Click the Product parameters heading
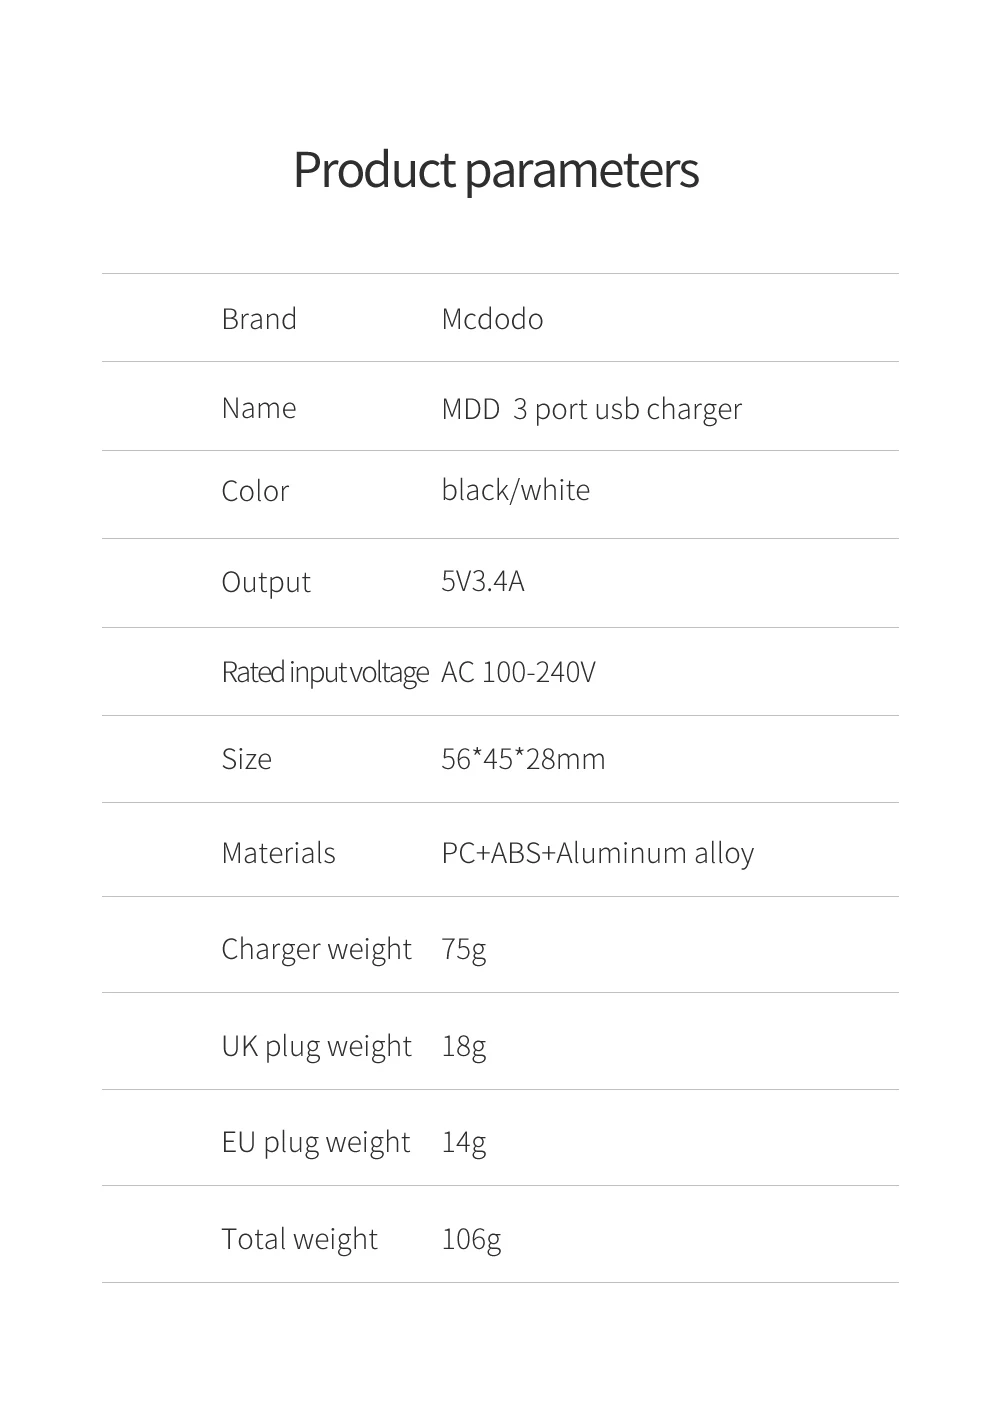The image size is (1000, 1408). [496, 170]
